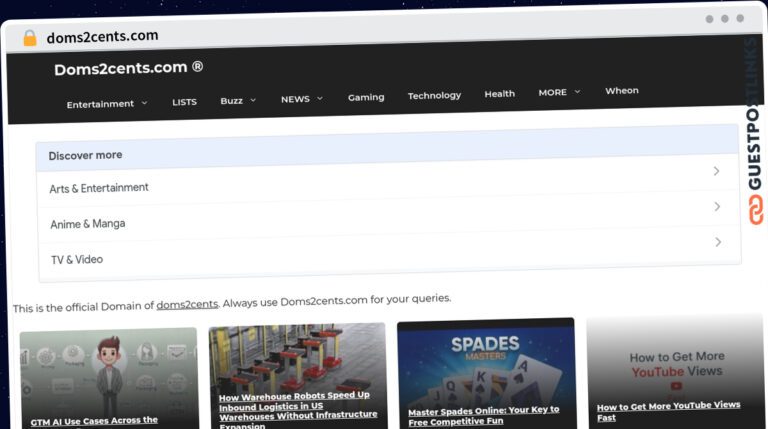768x429 pixels.
Task: Expand the MORE dropdown chevron
Action: coord(577,92)
